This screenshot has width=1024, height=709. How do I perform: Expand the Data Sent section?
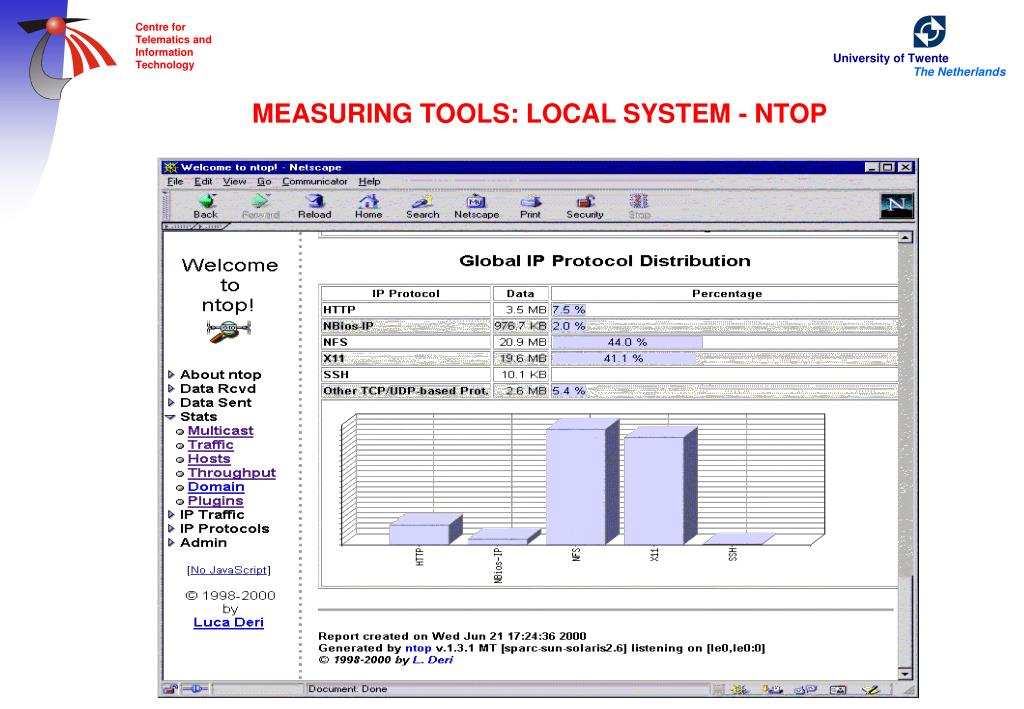(x=171, y=403)
